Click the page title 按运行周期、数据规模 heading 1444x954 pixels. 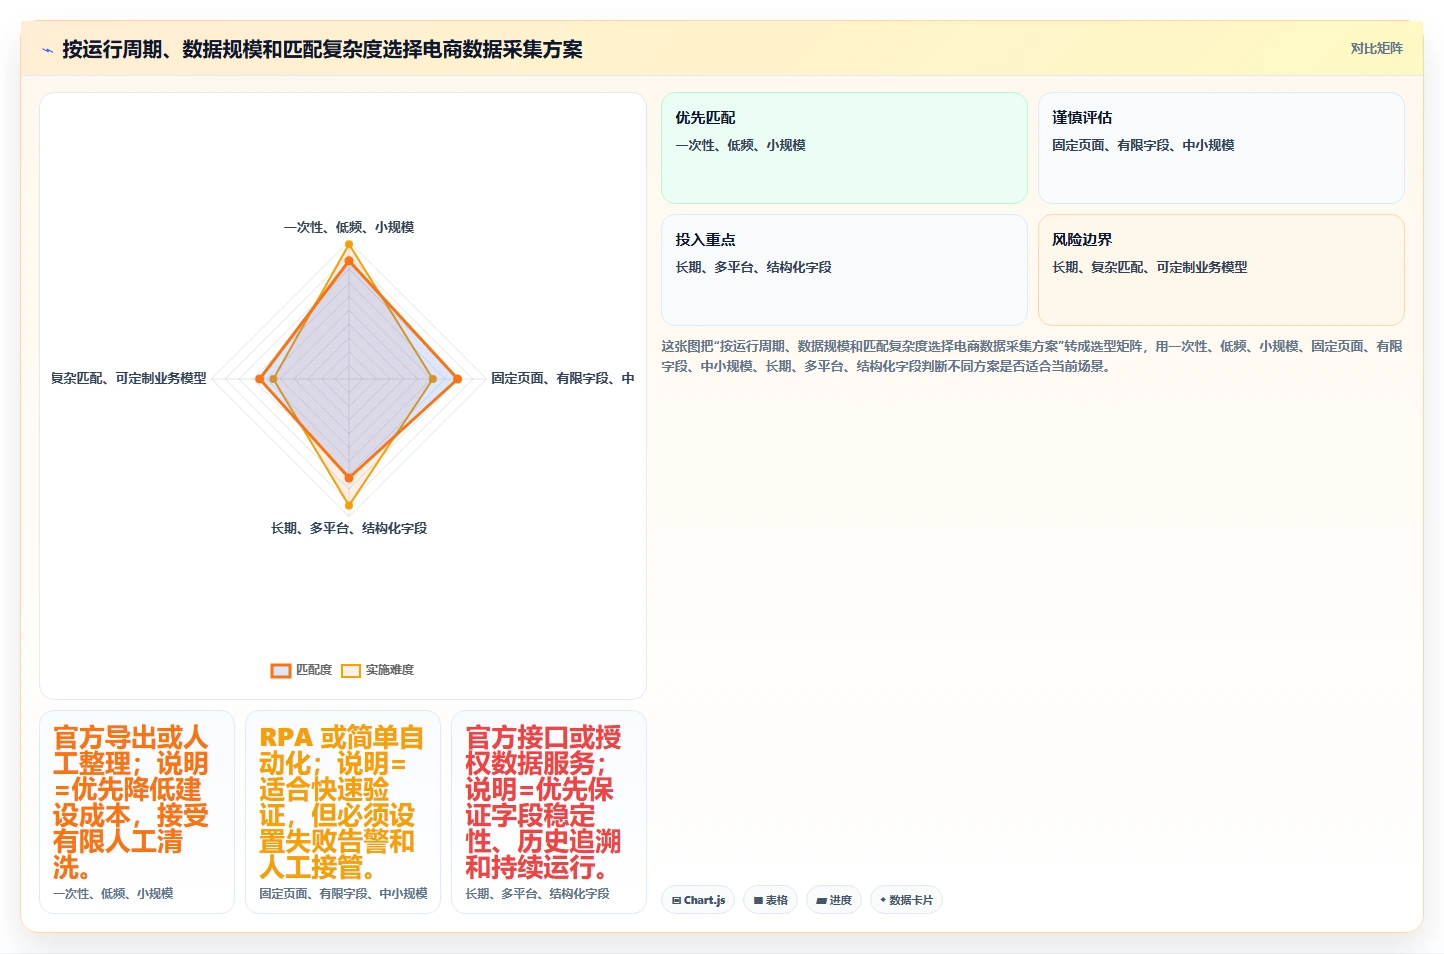click(x=322, y=49)
